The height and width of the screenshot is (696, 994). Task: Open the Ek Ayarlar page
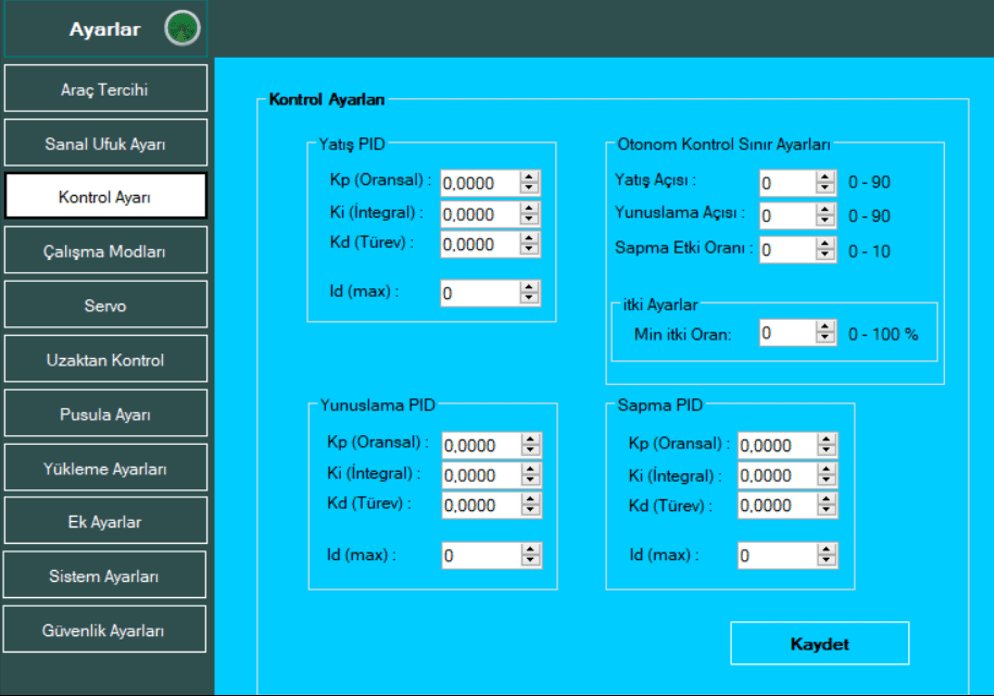tap(105, 521)
